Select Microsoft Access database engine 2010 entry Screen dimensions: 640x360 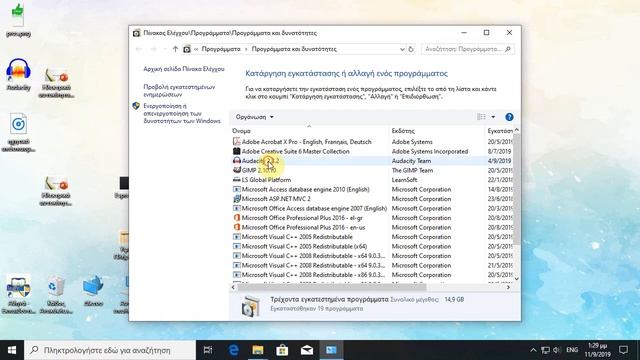[305, 189]
